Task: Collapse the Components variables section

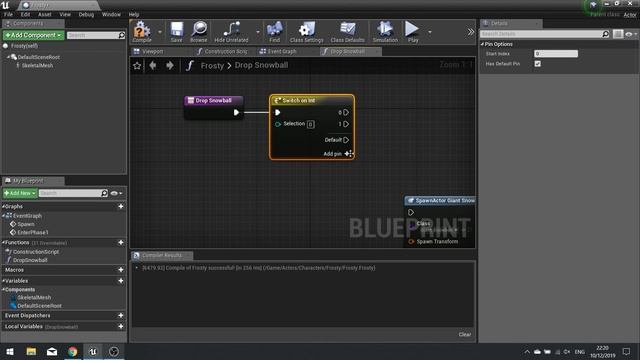Action: 4,289
